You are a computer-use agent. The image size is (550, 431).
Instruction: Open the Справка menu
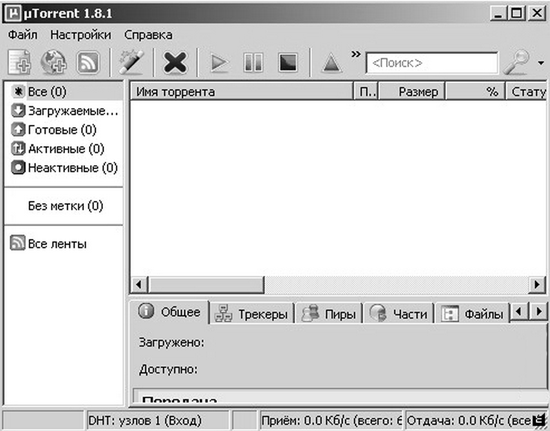148,35
